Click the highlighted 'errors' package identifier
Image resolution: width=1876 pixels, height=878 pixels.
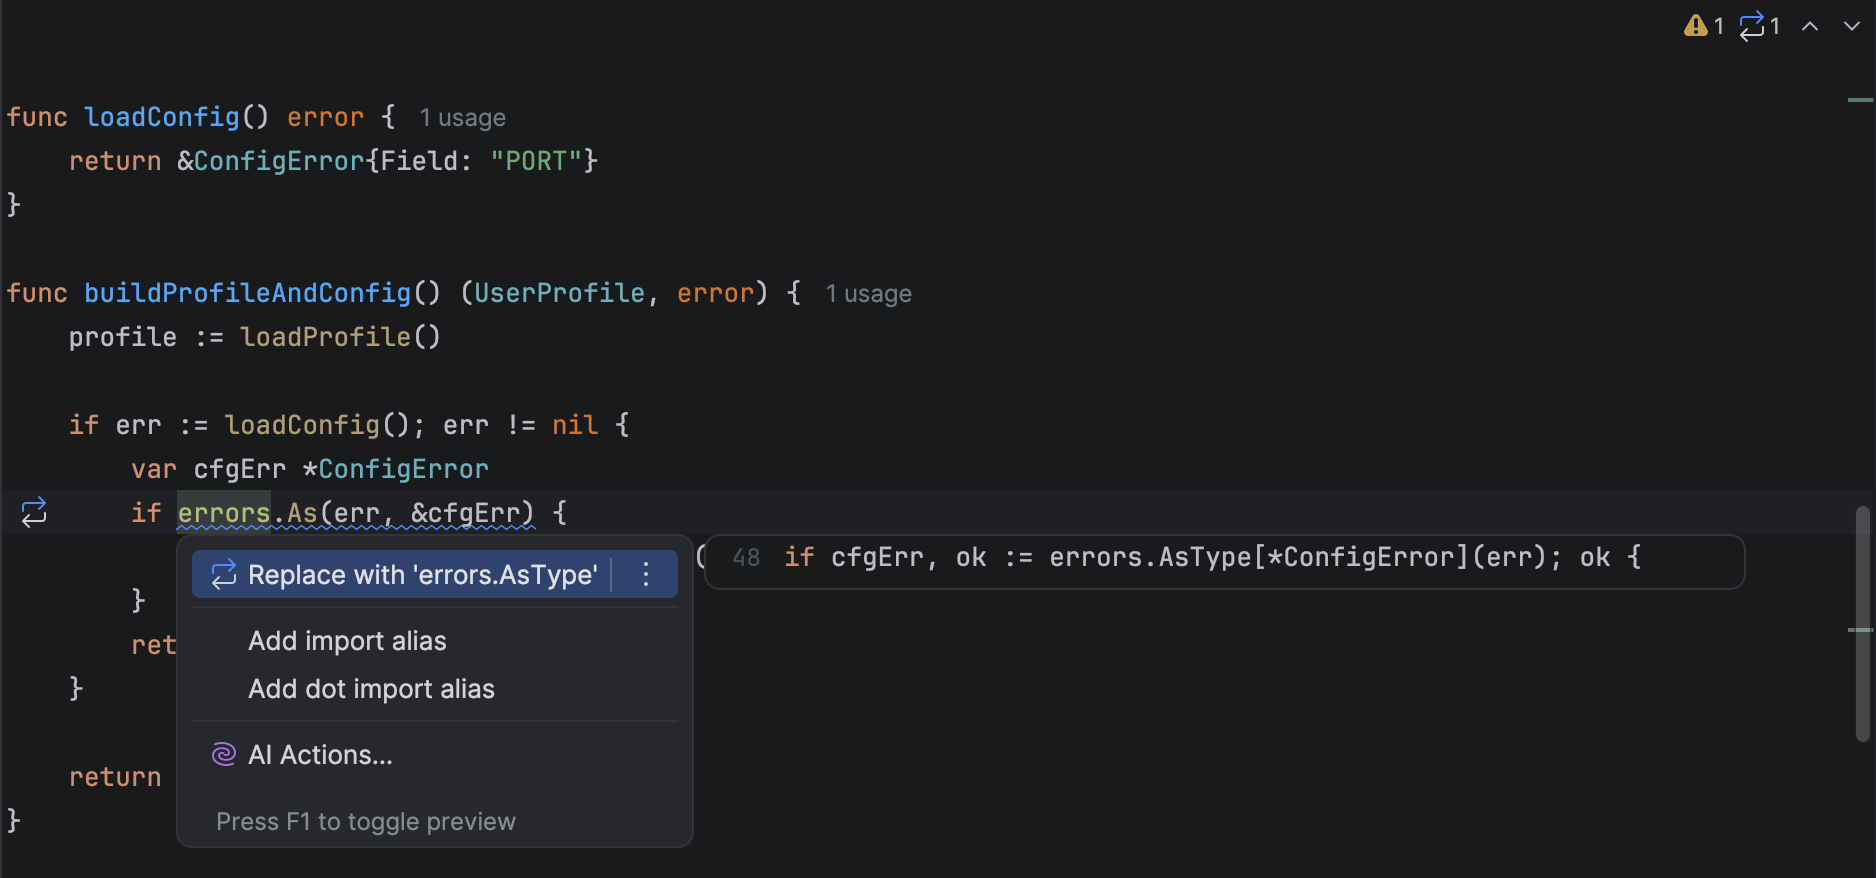point(224,513)
